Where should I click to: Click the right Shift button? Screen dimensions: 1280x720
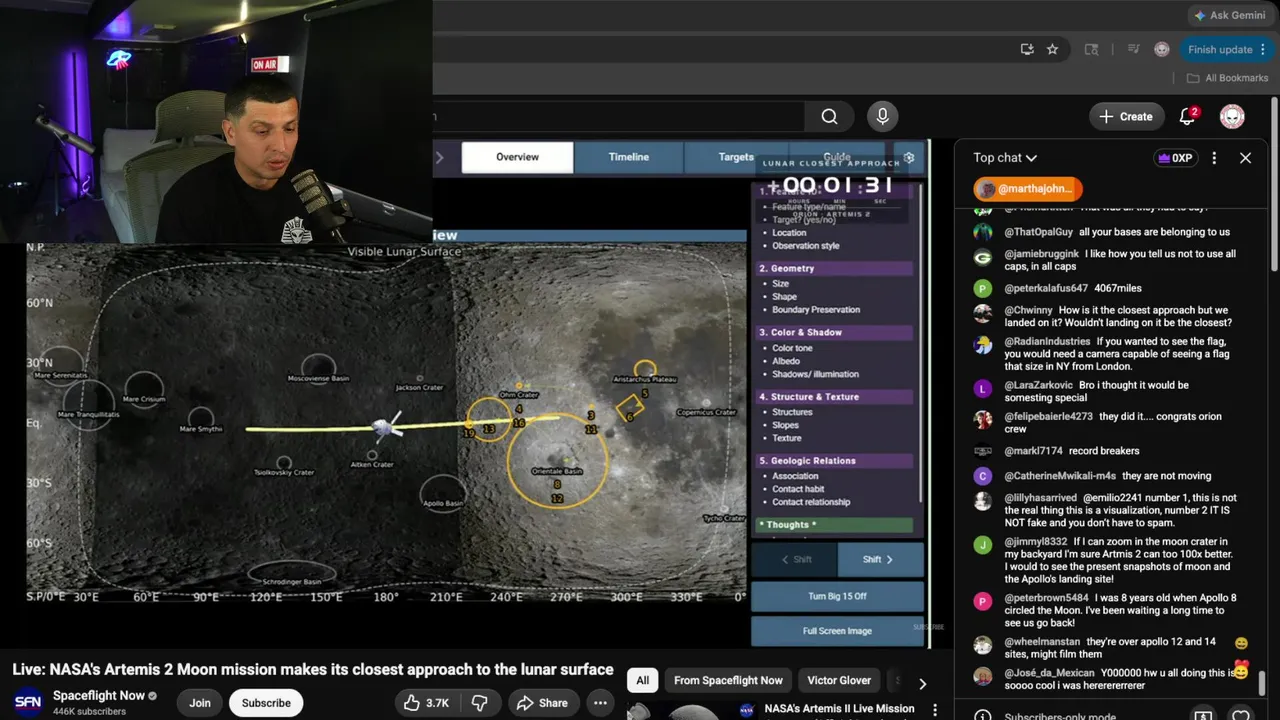click(879, 560)
